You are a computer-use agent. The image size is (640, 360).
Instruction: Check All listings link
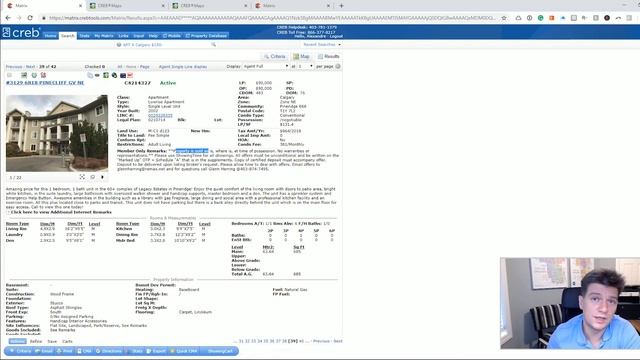tap(120, 67)
